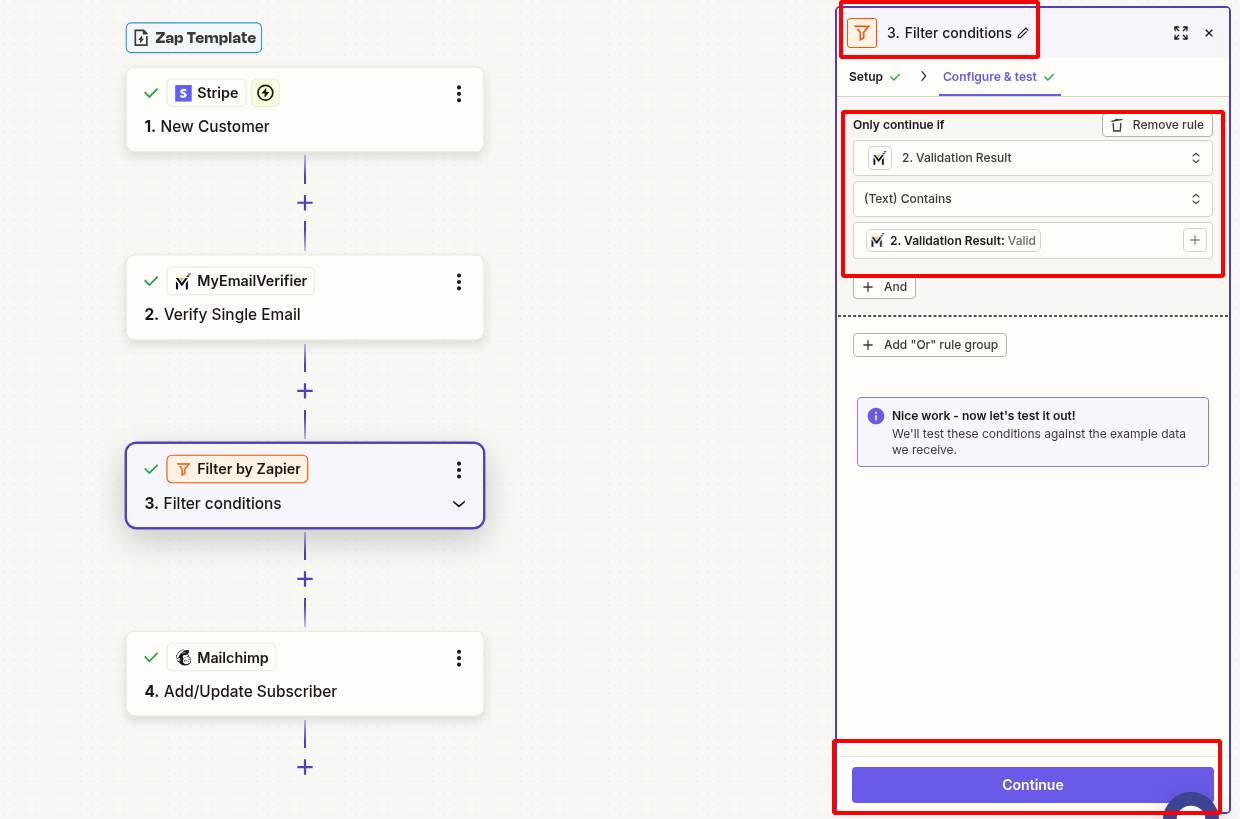Insert data using plus on Validation Result field
The image size is (1240, 819).
1194,240
